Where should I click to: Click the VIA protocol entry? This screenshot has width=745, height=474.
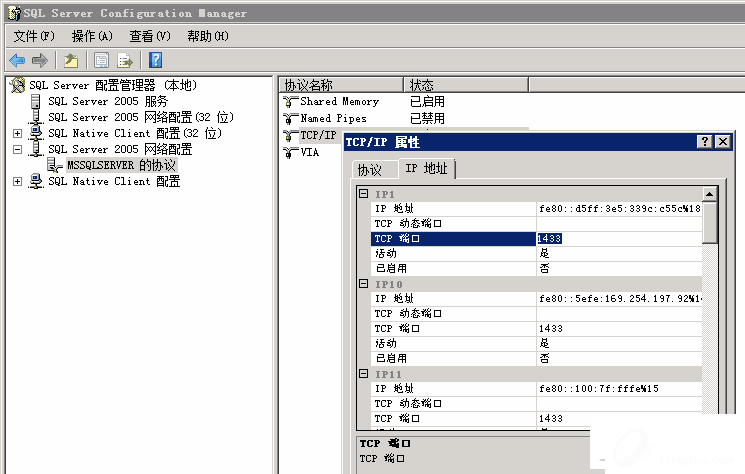pyautogui.click(x=309, y=152)
